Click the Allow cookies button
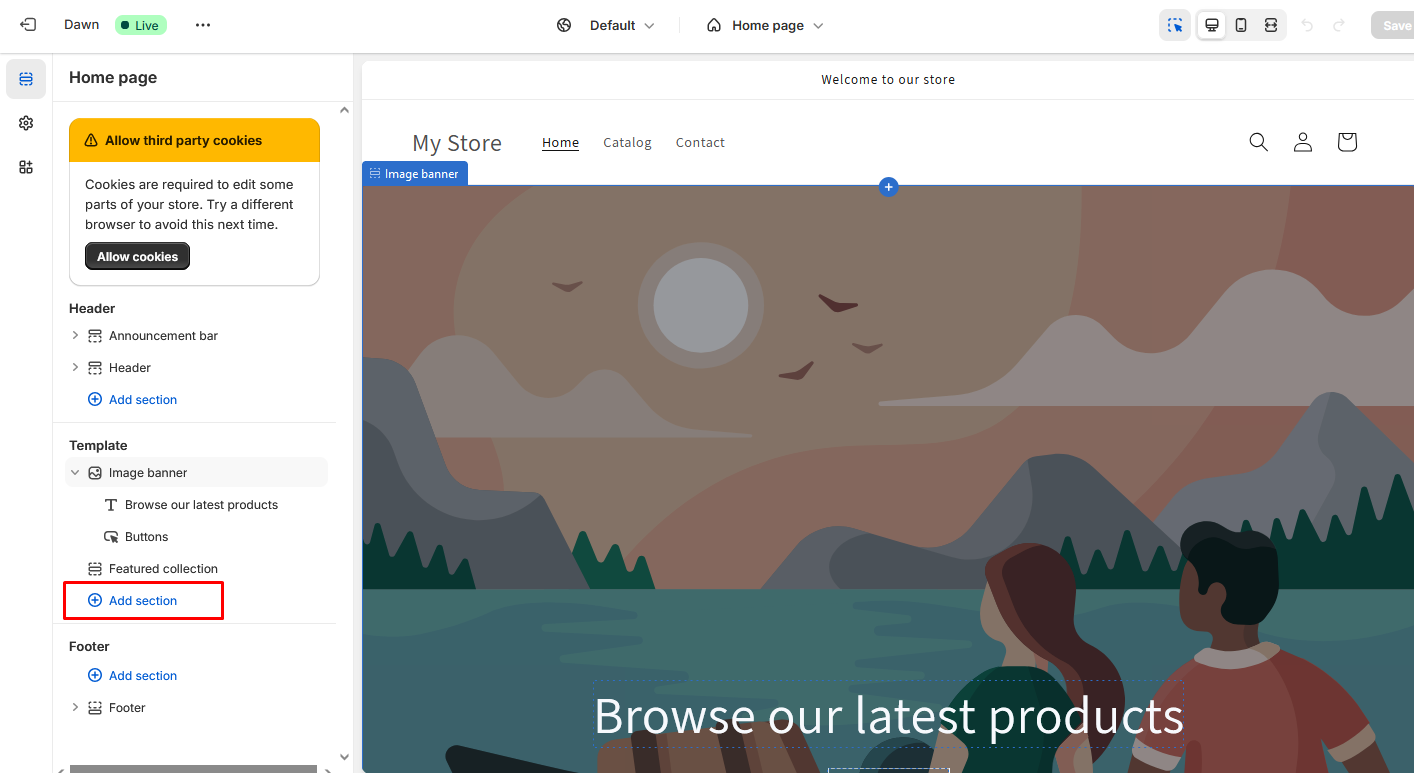The width and height of the screenshot is (1414, 773). (137, 257)
